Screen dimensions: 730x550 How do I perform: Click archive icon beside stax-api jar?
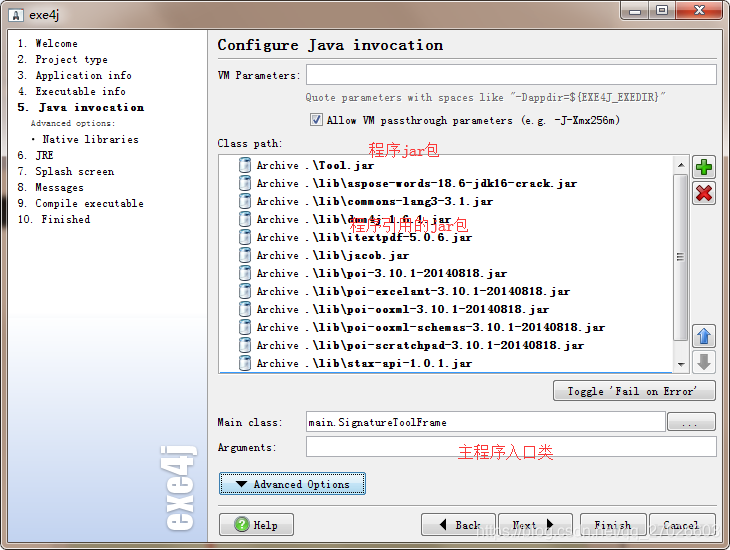245,363
